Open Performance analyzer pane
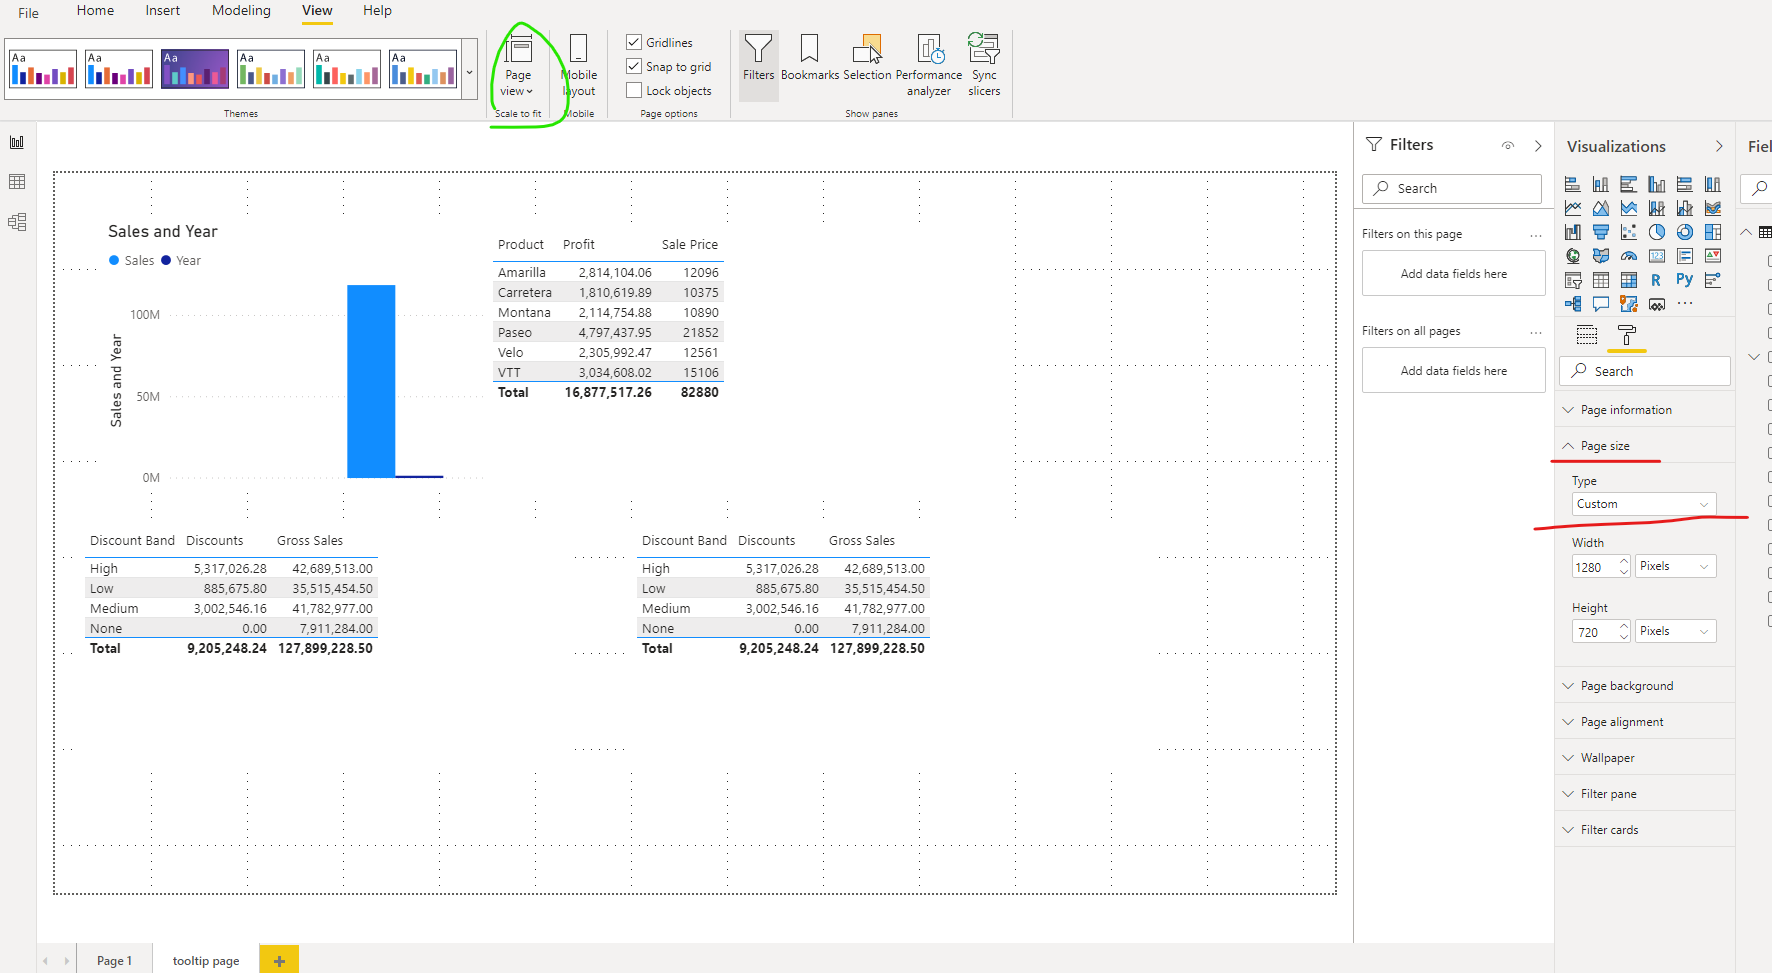 [x=929, y=66]
